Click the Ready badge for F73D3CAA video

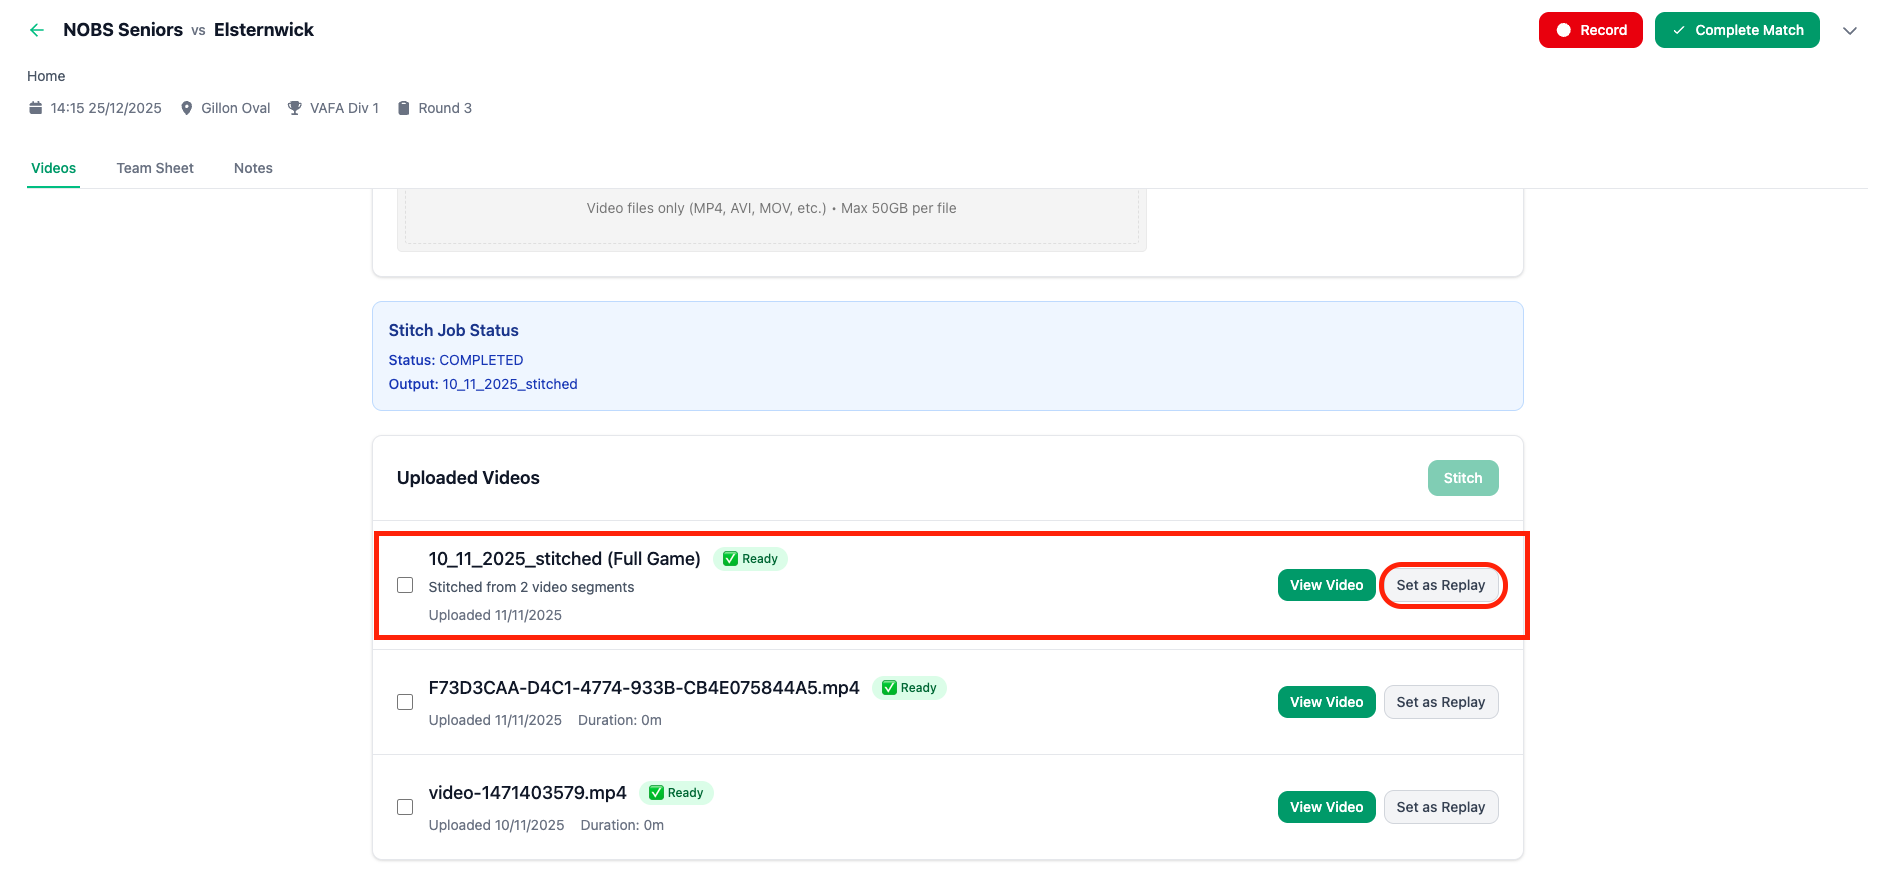point(909,688)
